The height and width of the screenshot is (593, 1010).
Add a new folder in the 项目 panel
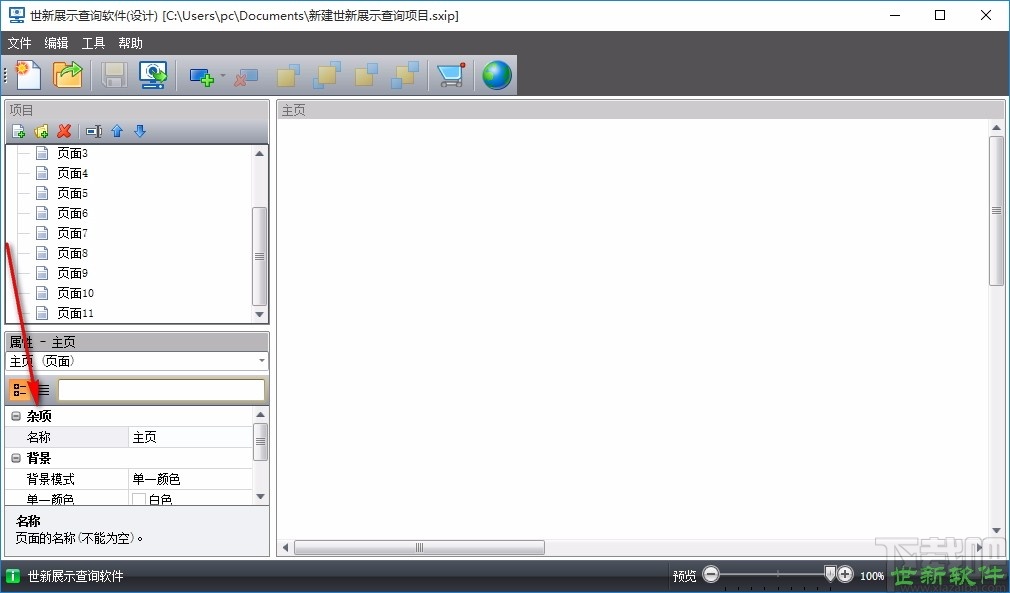41,131
